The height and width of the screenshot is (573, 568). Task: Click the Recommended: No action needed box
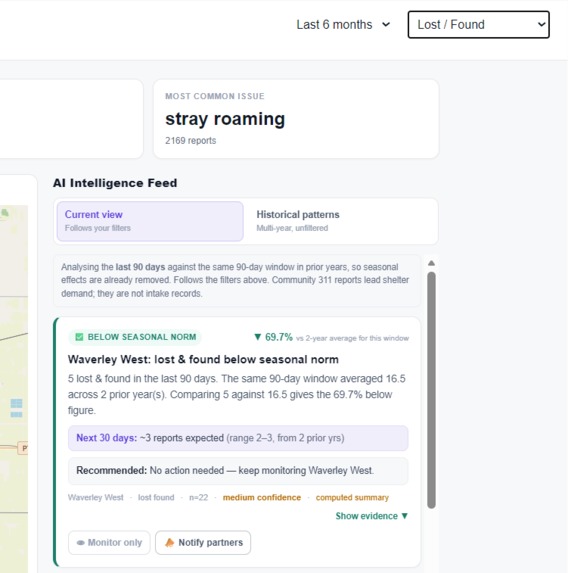238,470
